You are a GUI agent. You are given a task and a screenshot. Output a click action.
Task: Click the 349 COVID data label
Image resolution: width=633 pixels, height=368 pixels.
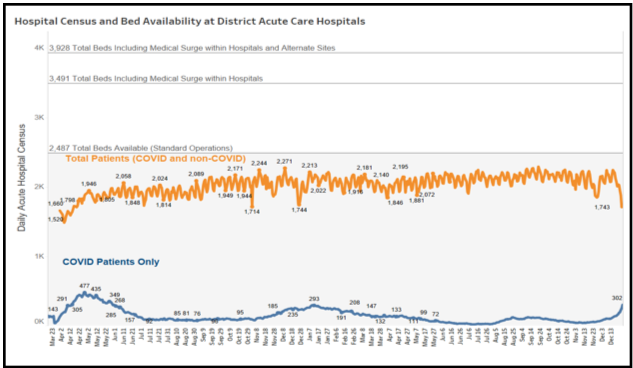(x=115, y=295)
